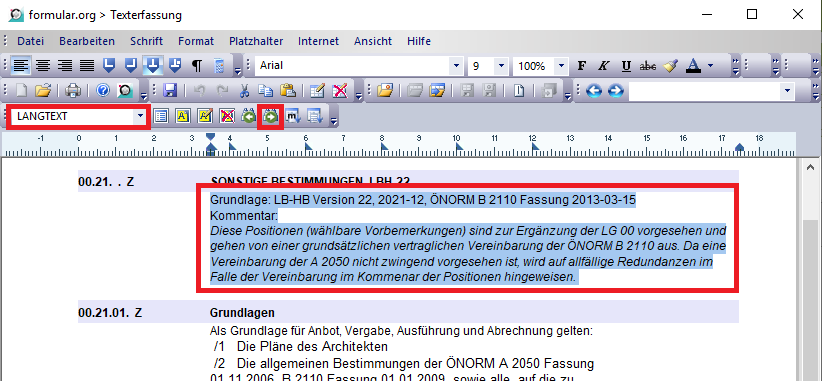Open the font name dropdown

pos(457,66)
